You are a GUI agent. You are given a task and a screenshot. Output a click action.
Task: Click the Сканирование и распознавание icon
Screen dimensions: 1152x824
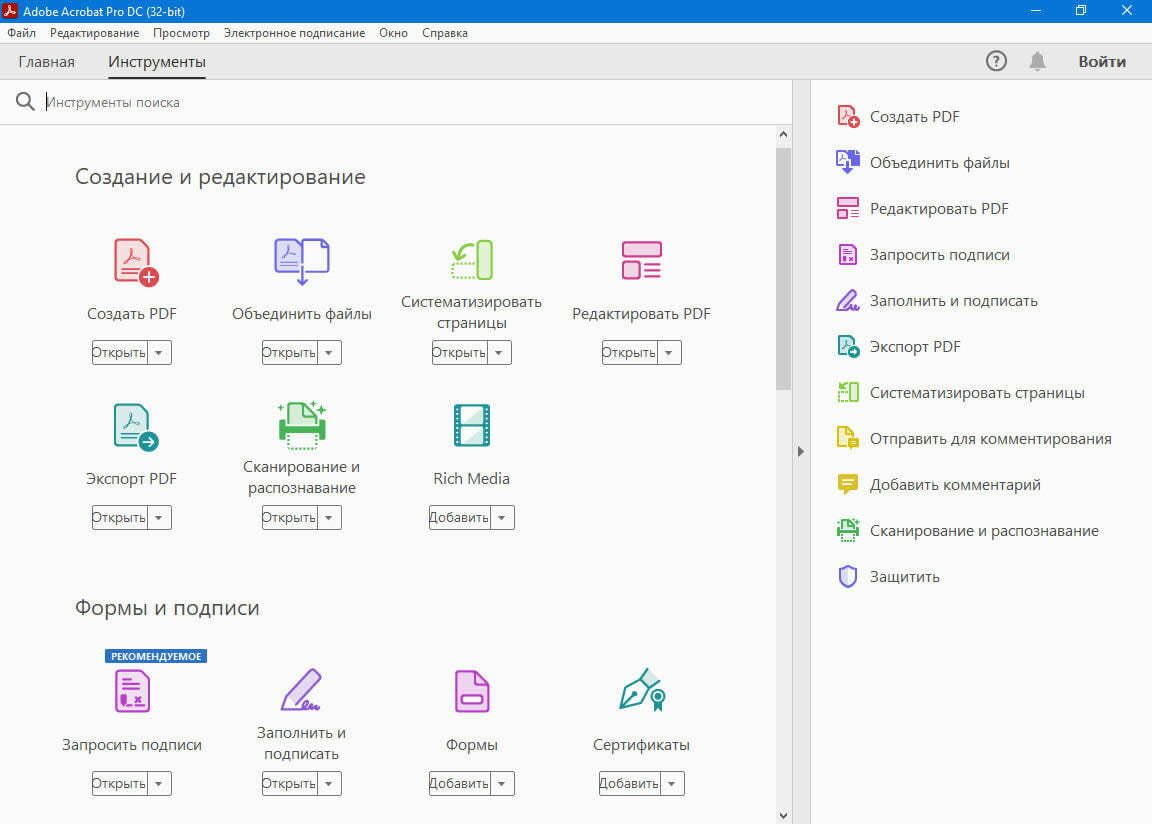point(301,425)
